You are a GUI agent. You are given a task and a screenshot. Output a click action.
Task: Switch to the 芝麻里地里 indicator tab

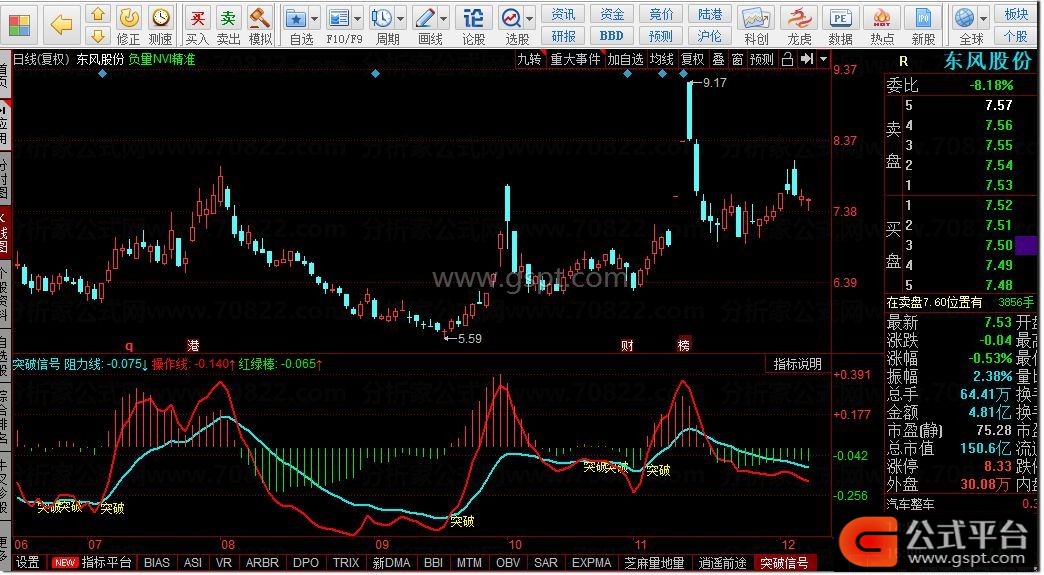pos(654,563)
